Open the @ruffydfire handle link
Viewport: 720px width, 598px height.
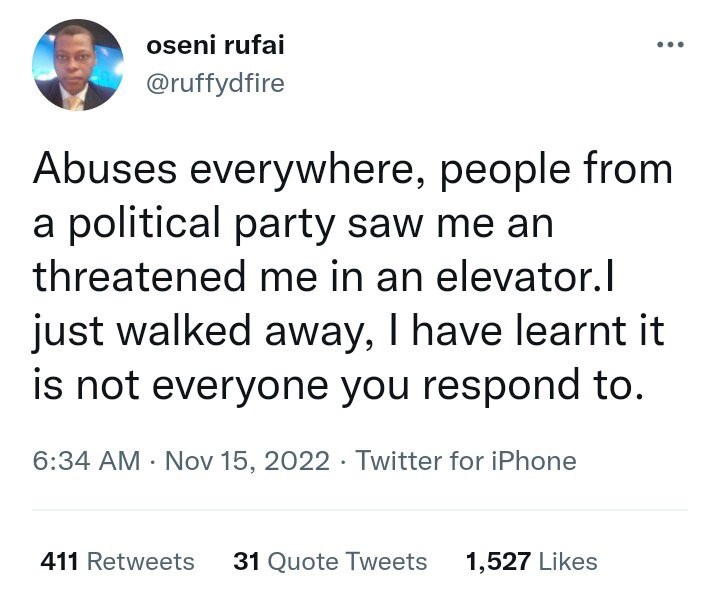pyautogui.click(x=215, y=84)
